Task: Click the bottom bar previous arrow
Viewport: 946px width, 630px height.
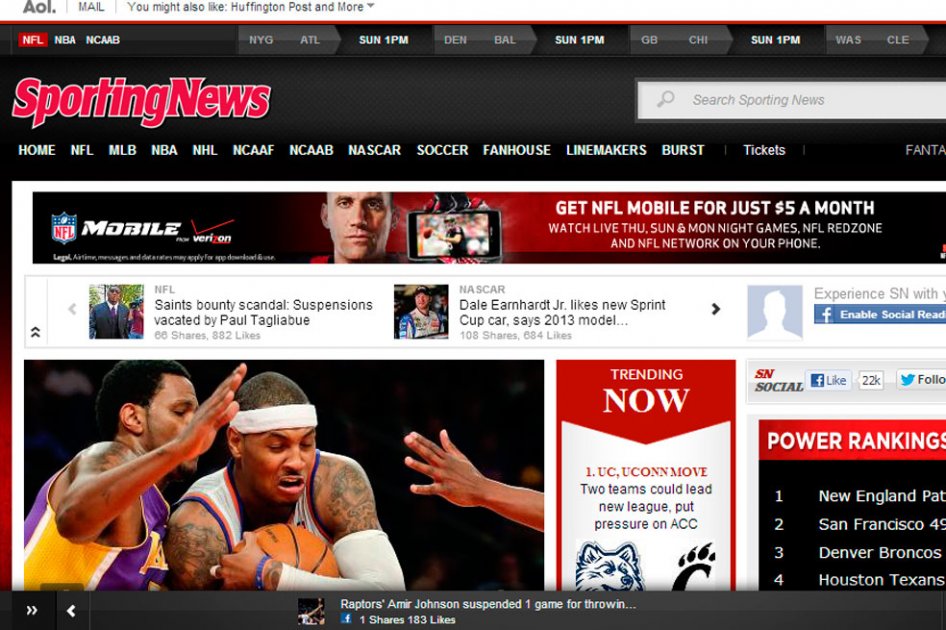Action: pyautogui.click(x=71, y=611)
